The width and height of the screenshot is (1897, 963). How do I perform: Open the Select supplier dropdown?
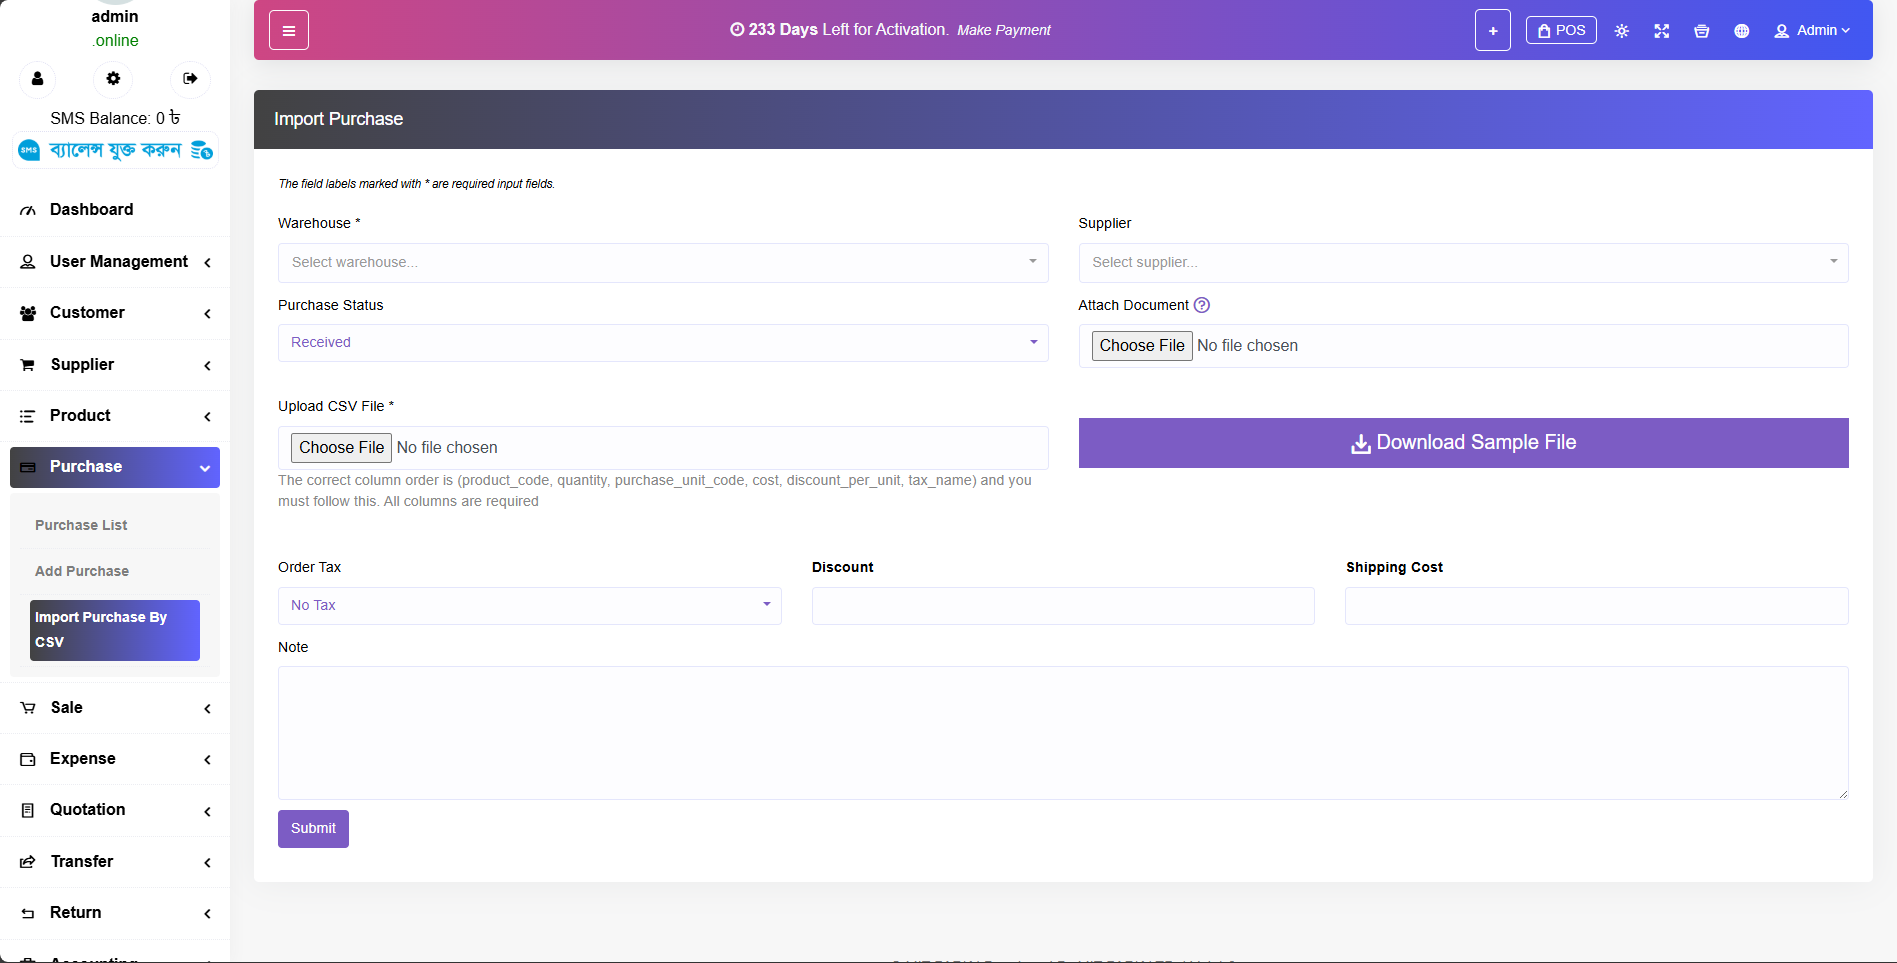[1462, 262]
